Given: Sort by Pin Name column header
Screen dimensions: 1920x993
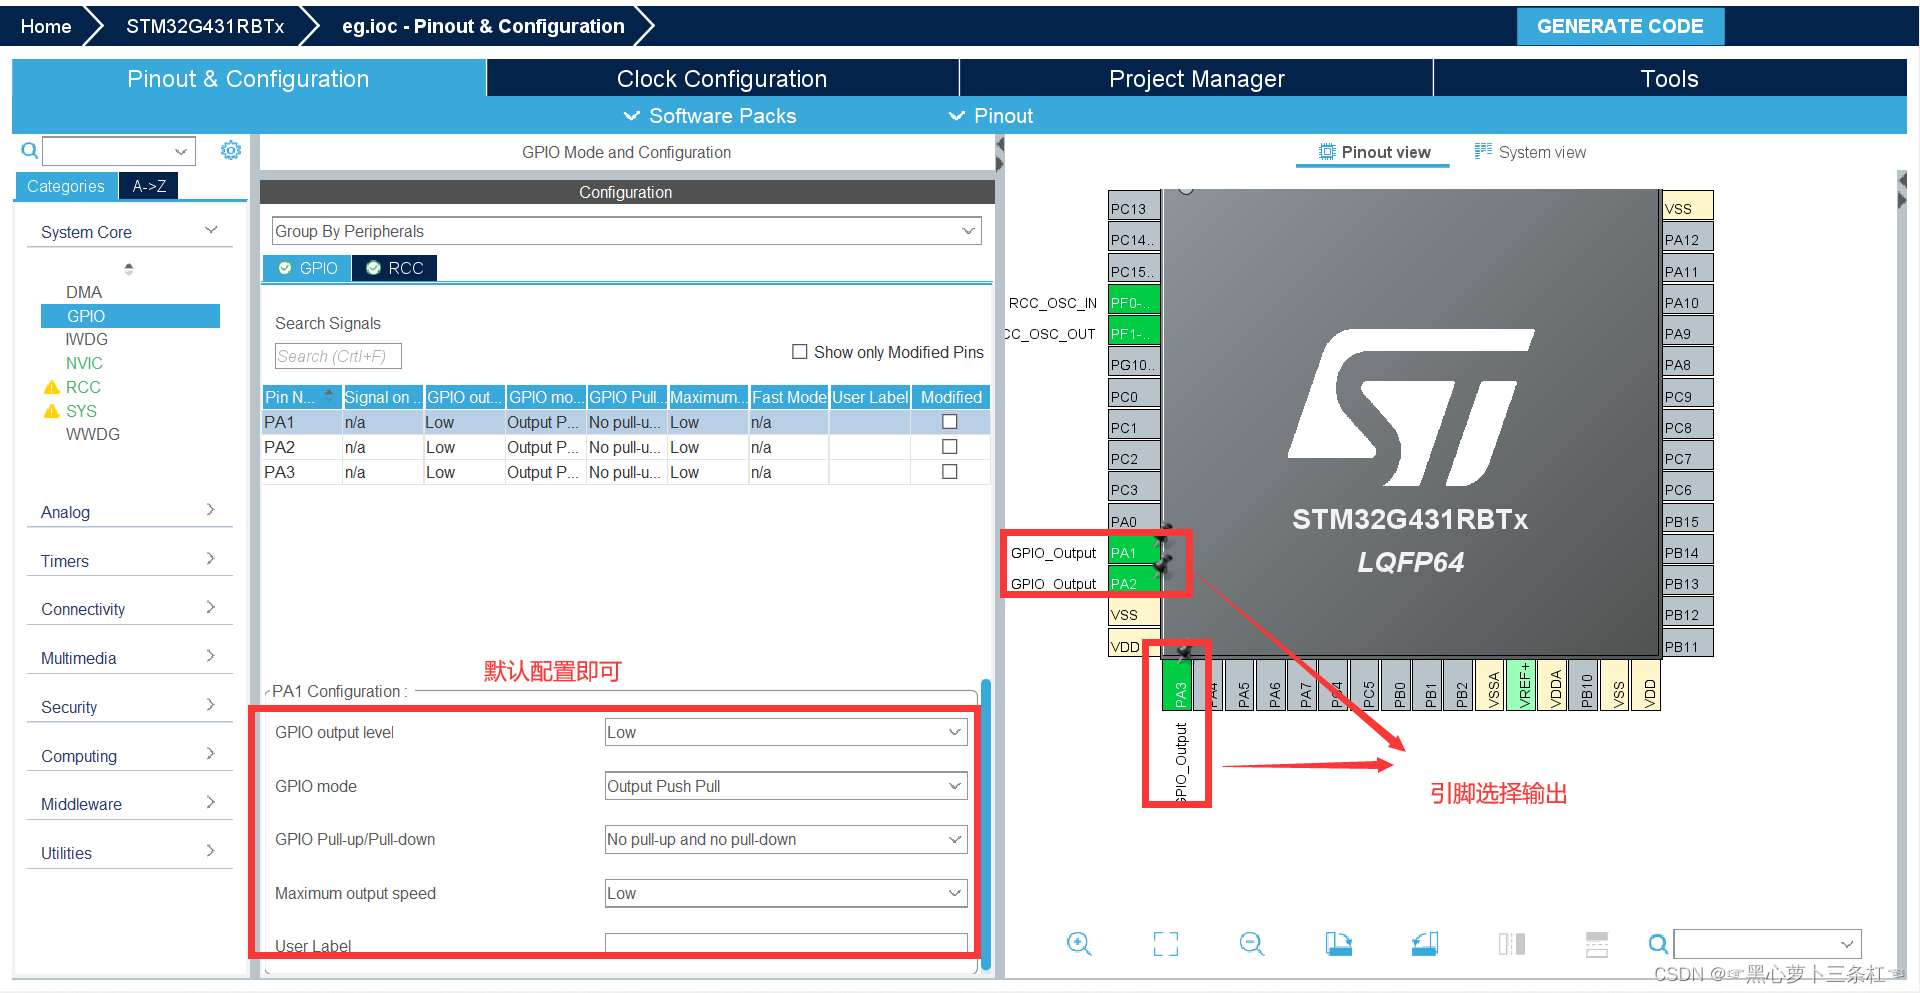Looking at the screenshot, I should click(301, 397).
